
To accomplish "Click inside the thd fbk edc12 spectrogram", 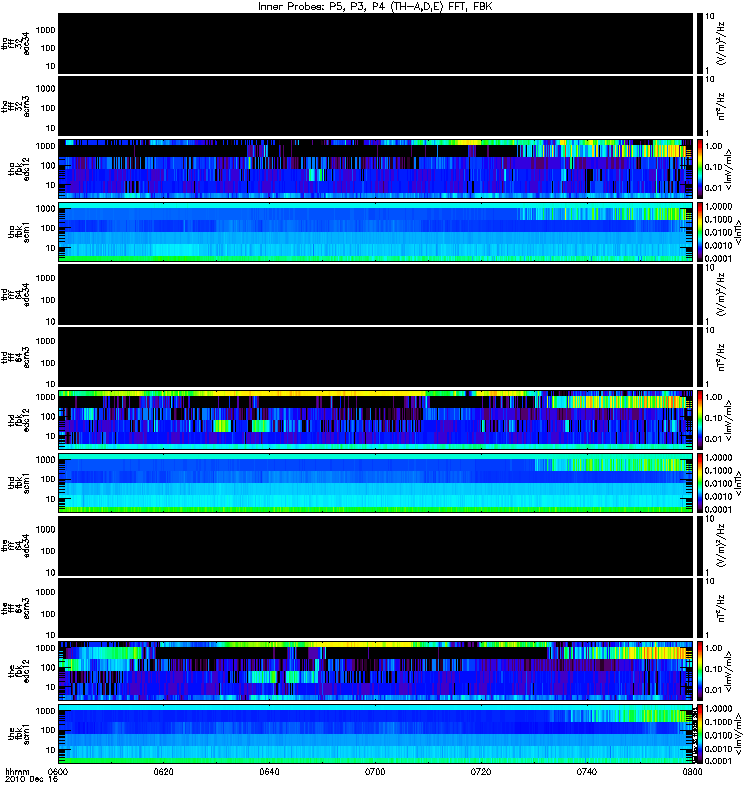I will click(375, 420).
